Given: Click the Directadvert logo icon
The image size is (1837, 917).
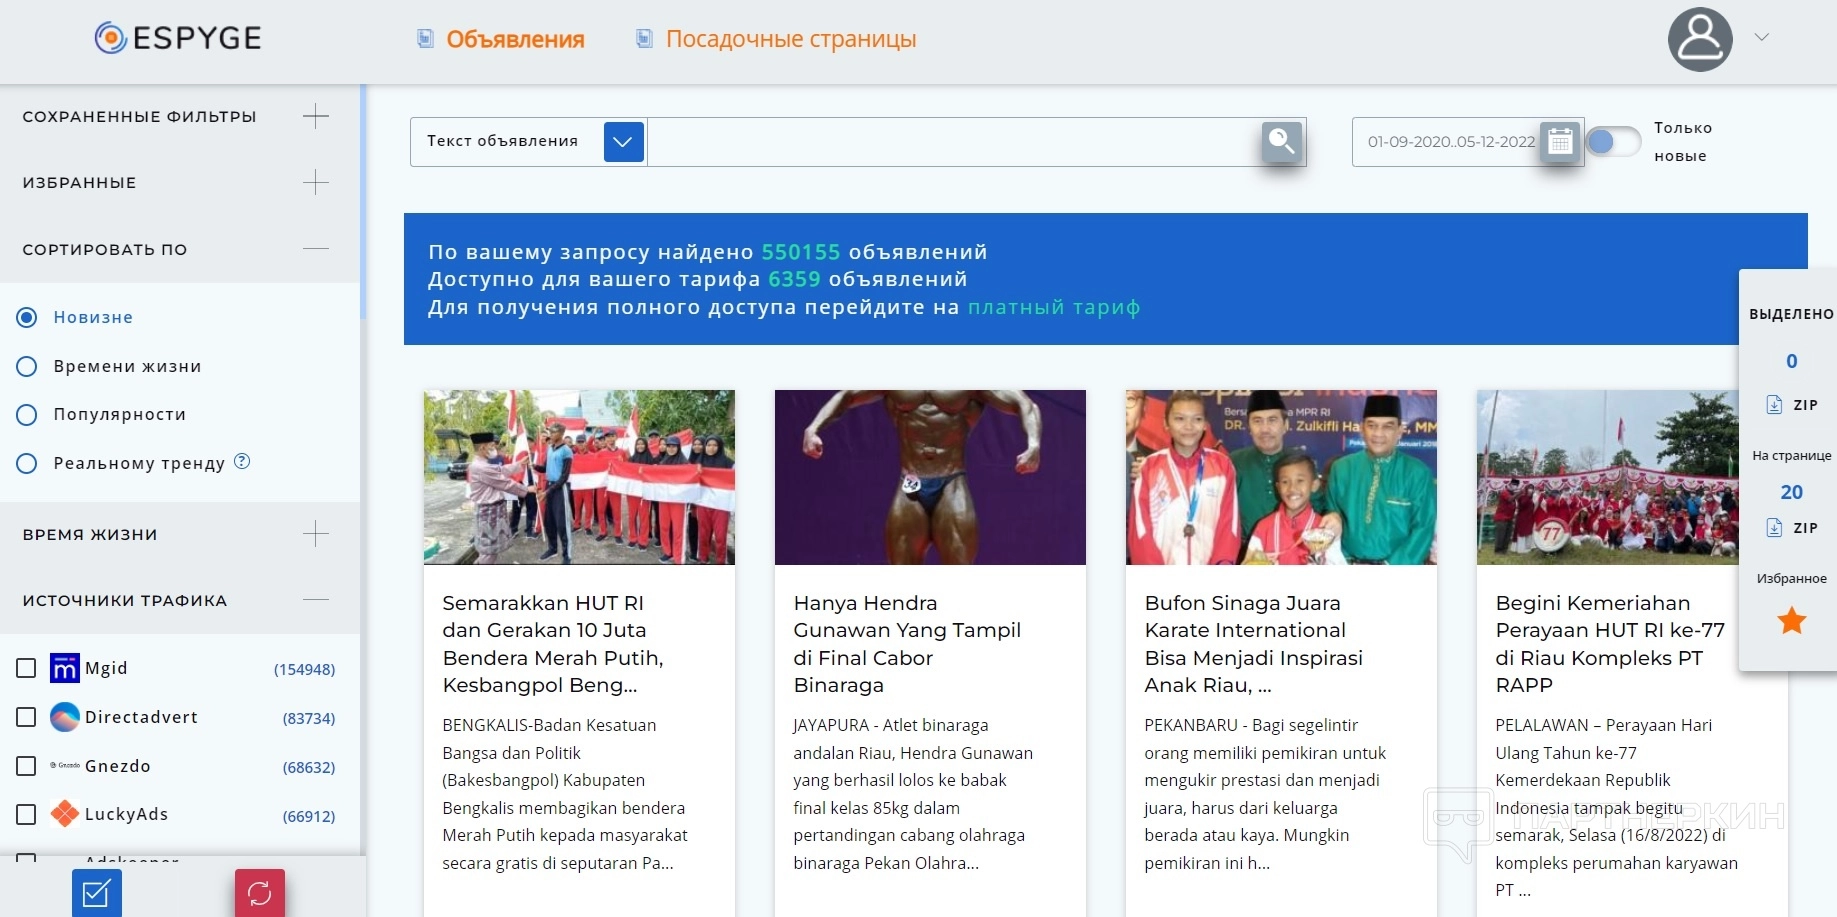Looking at the screenshot, I should [x=65, y=717].
